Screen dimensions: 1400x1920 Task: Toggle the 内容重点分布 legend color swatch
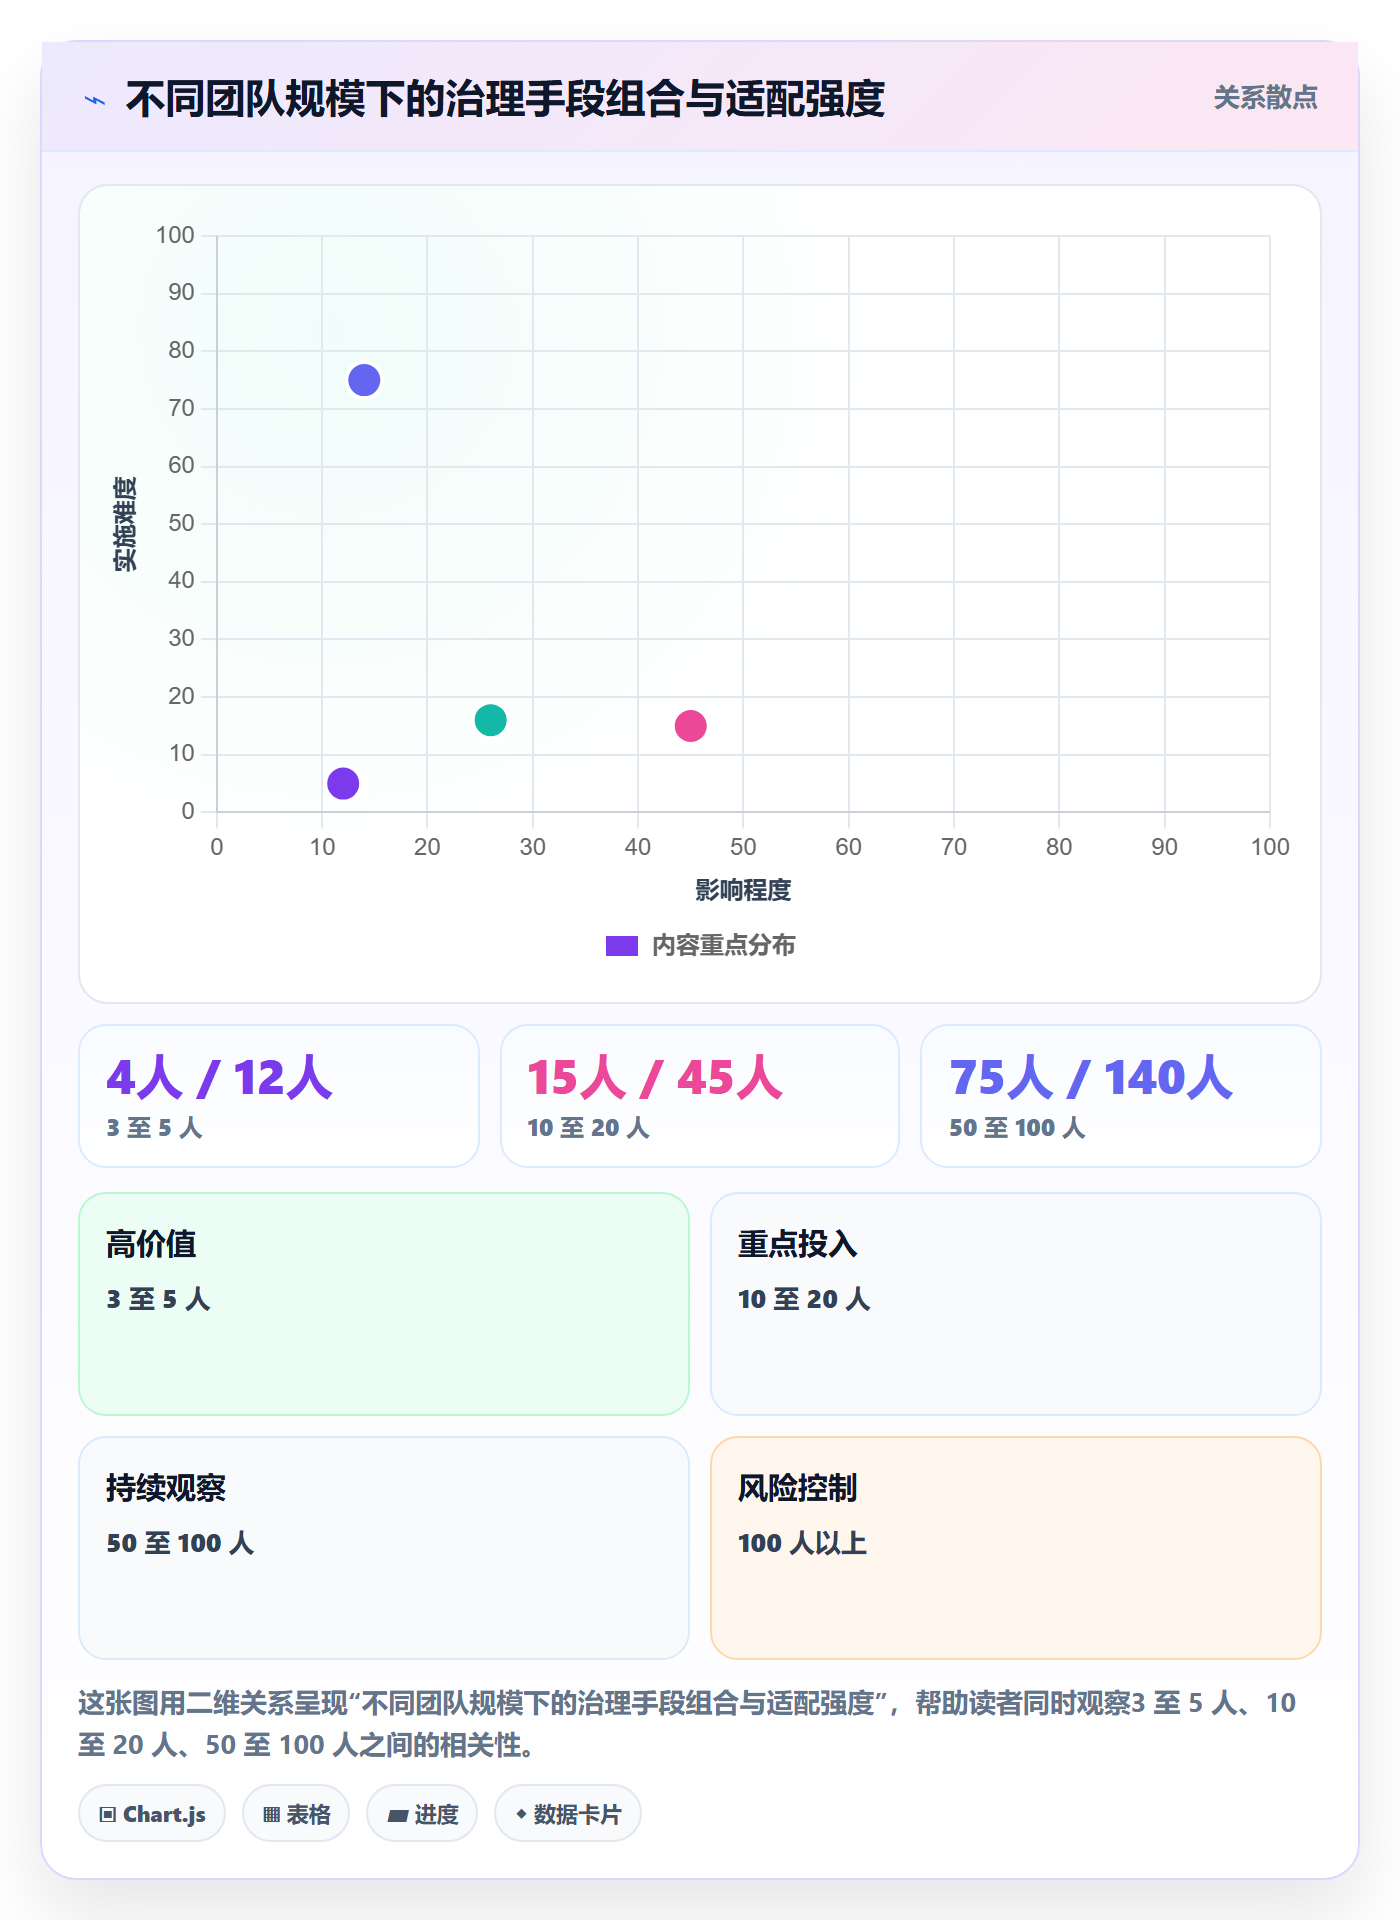tap(622, 946)
